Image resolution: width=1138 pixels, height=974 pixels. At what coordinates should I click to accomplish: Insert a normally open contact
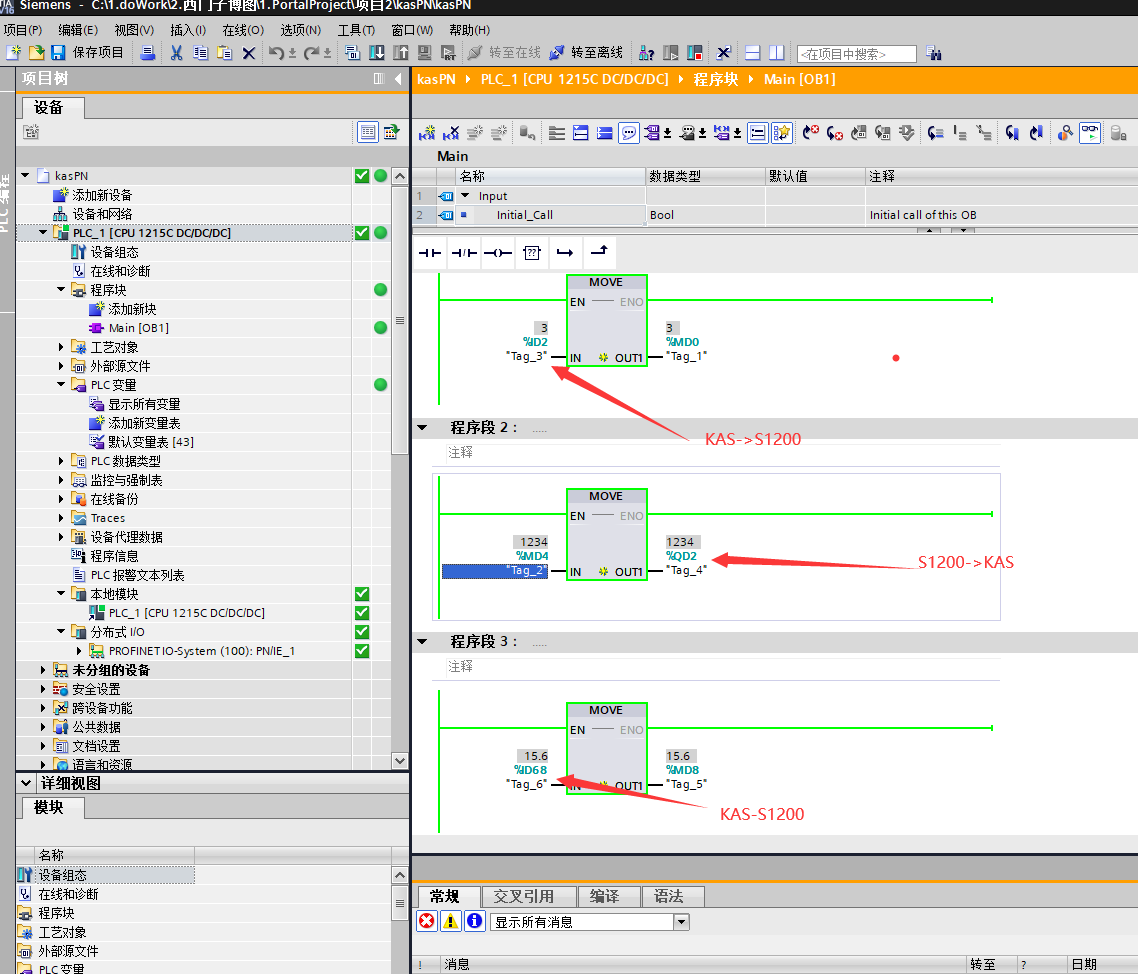[429, 254]
